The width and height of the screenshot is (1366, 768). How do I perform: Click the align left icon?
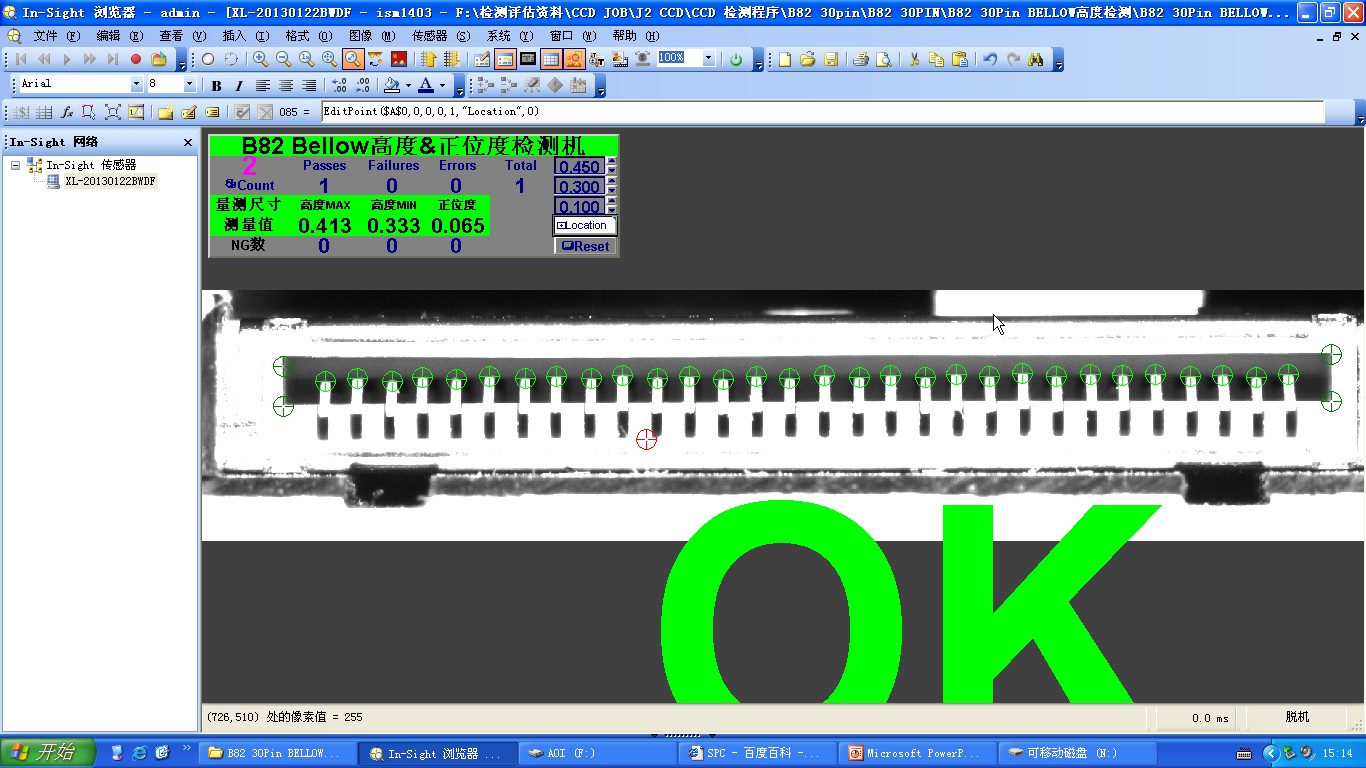click(262, 85)
